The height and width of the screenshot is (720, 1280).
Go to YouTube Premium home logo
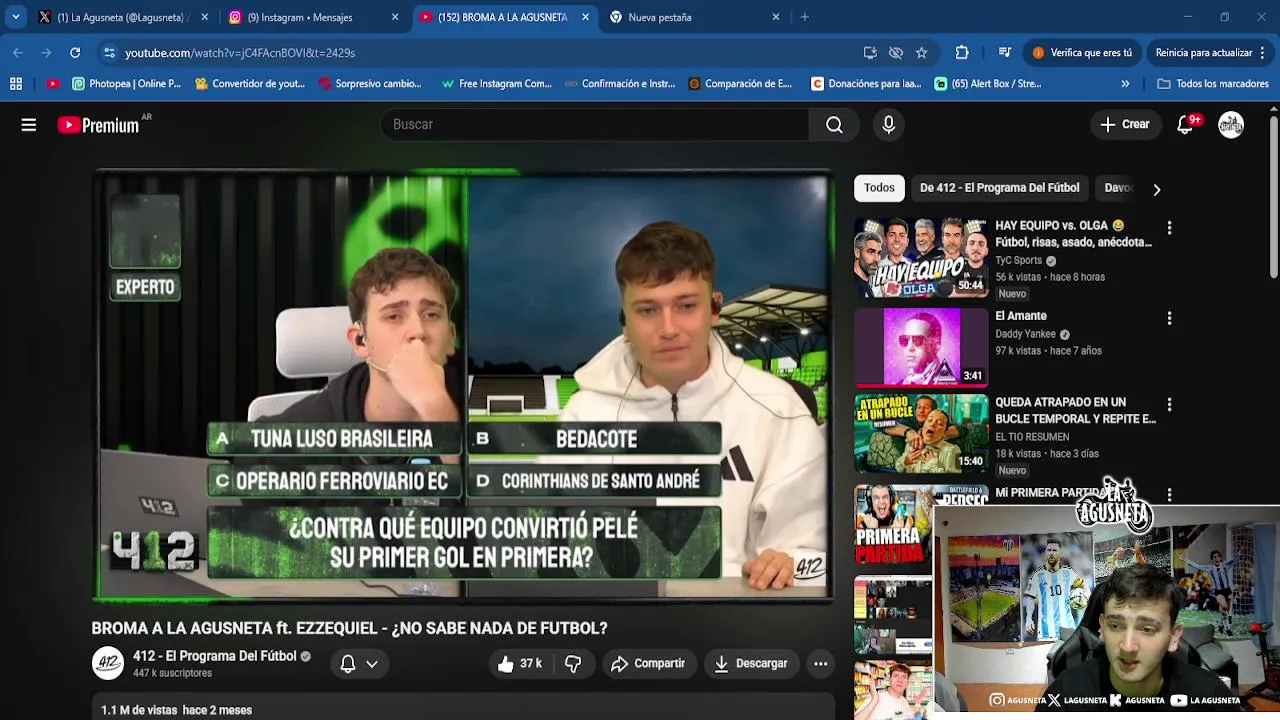point(98,125)
